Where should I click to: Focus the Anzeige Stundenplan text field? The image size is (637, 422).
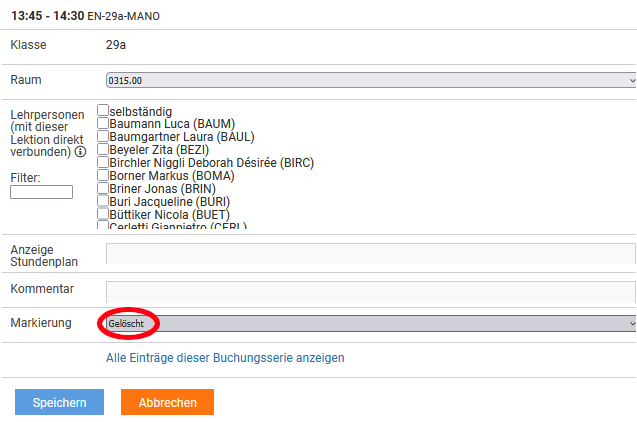coord(370,254)
